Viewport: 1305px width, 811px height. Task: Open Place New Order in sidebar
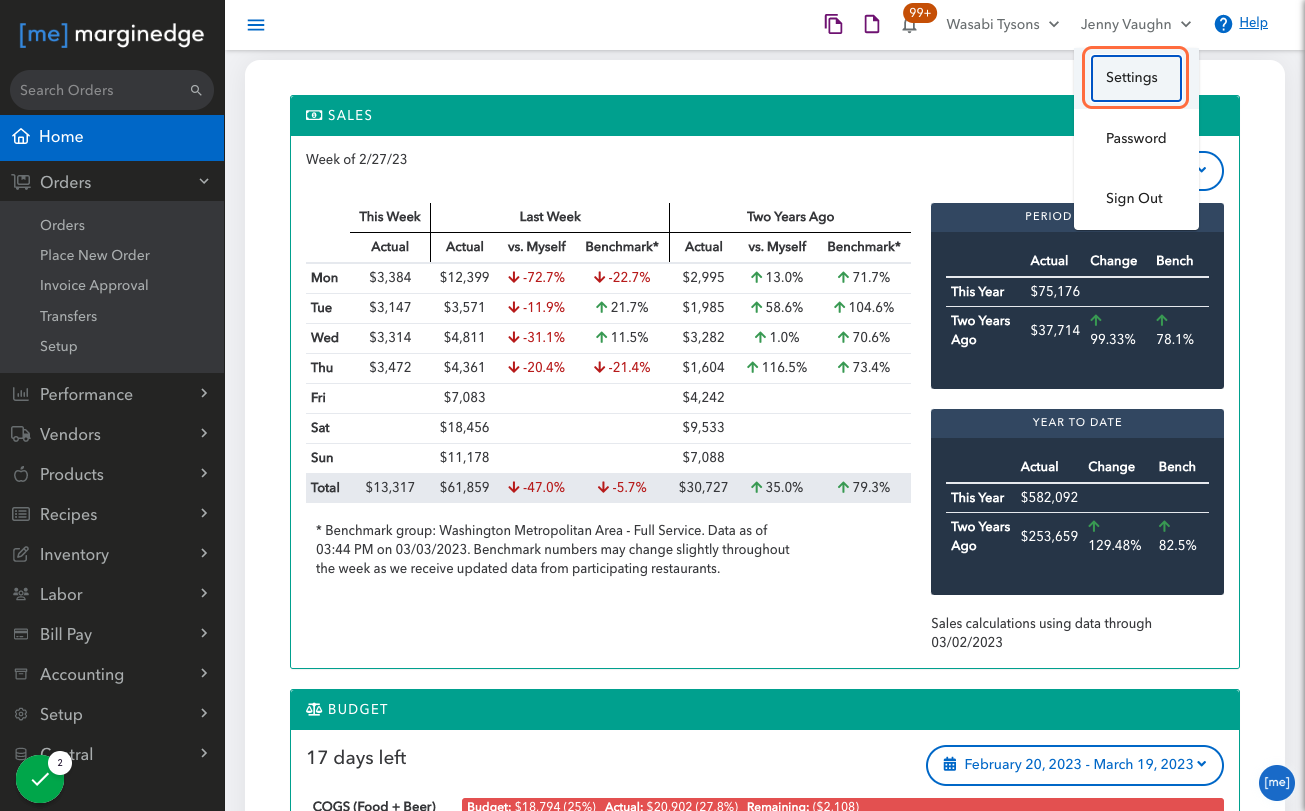coord(95,255)
